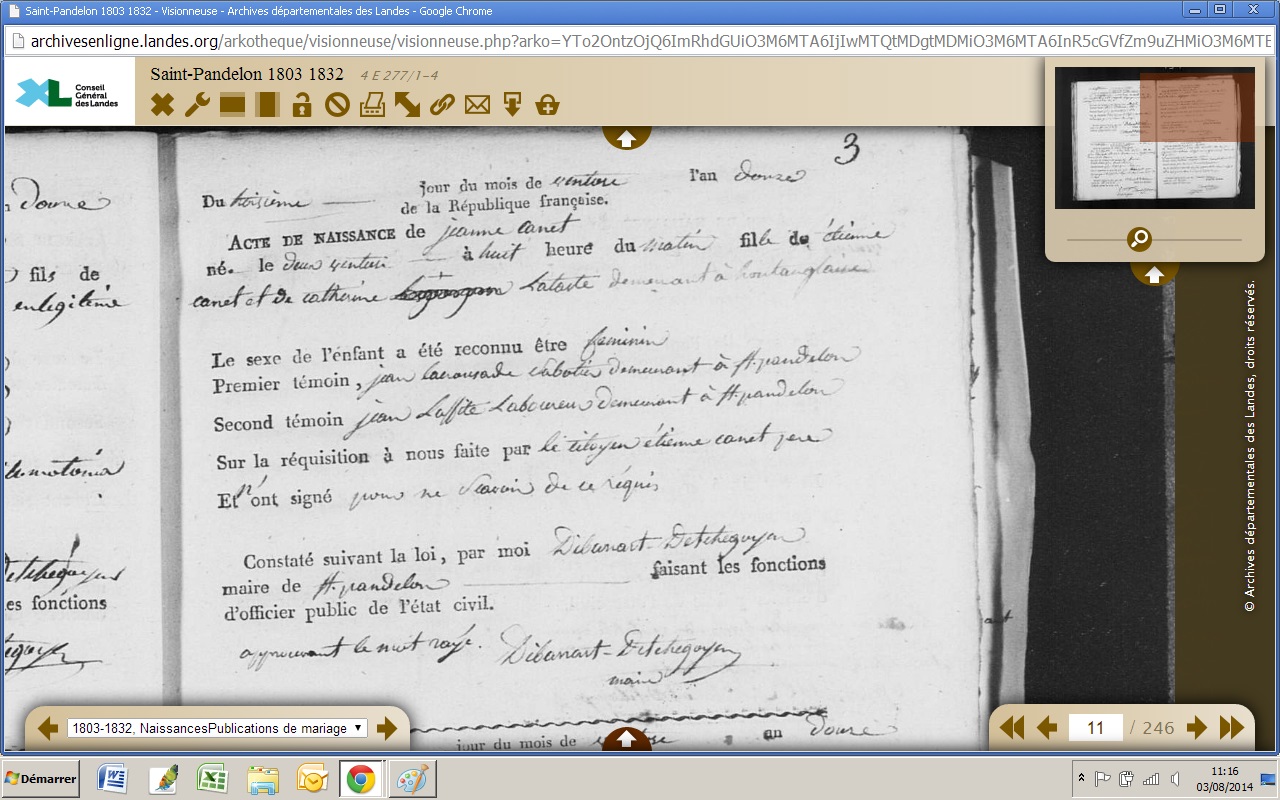Get permalink using the chain link icon
Screen dimensions: 1280x800
442,104
